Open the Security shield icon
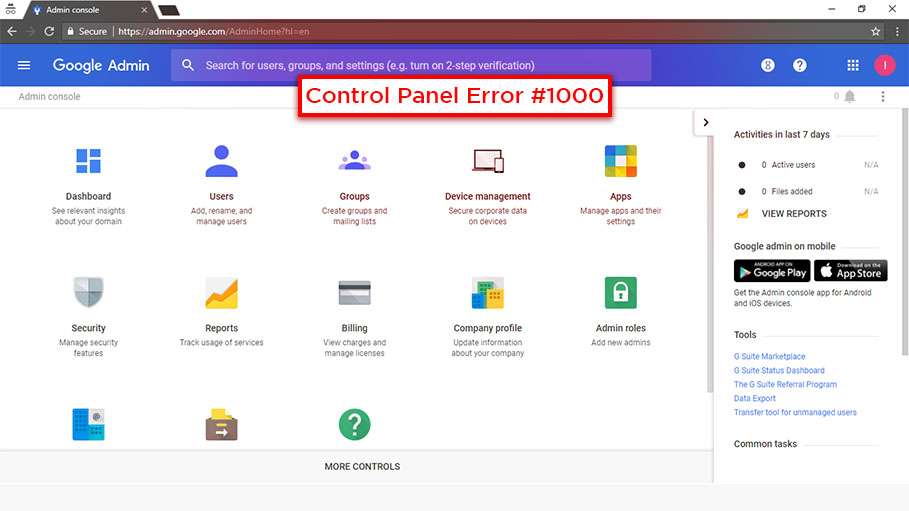Screen dimensions: 909x511 tap(88, 292)
